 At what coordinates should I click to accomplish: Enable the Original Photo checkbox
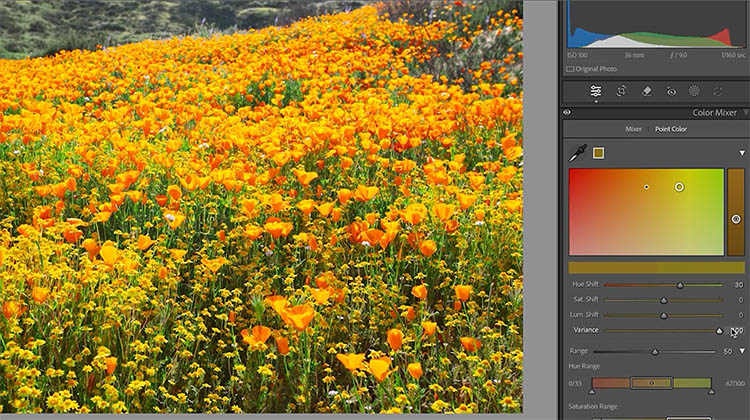(x=570, y=69)
